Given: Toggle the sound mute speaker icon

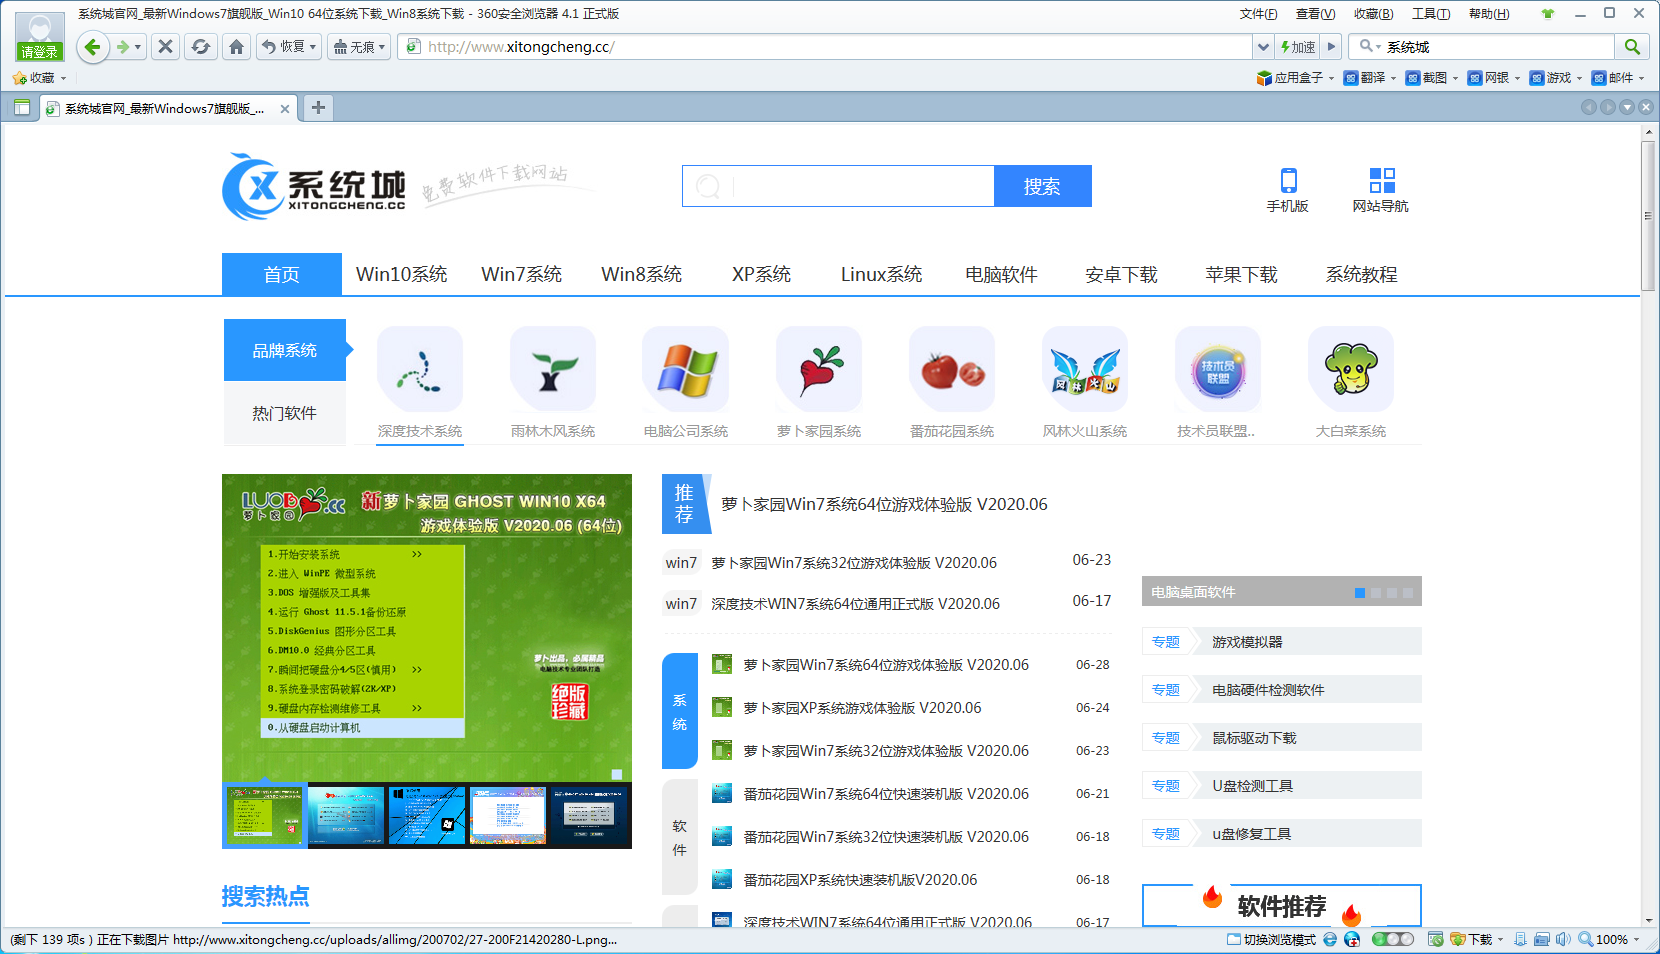Looking at the screenshot, I should point(1562,939).
